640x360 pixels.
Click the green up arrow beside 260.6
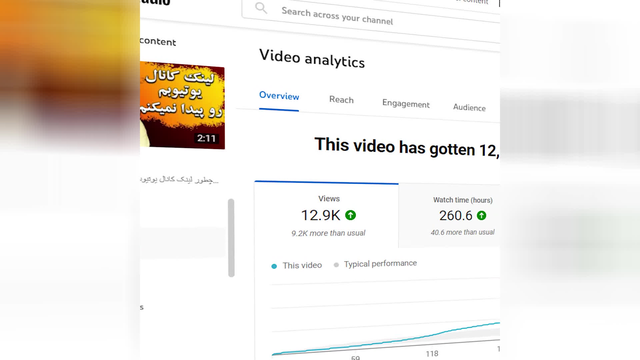(482, 215)
